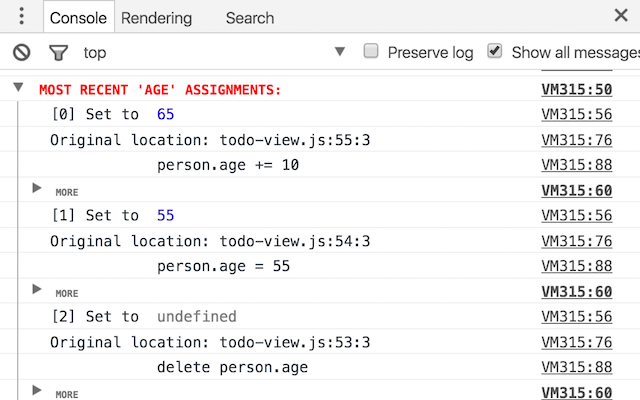640x400 pixels.
Task: Toggle the console filter funnel icon
Action: coord(58,53)
